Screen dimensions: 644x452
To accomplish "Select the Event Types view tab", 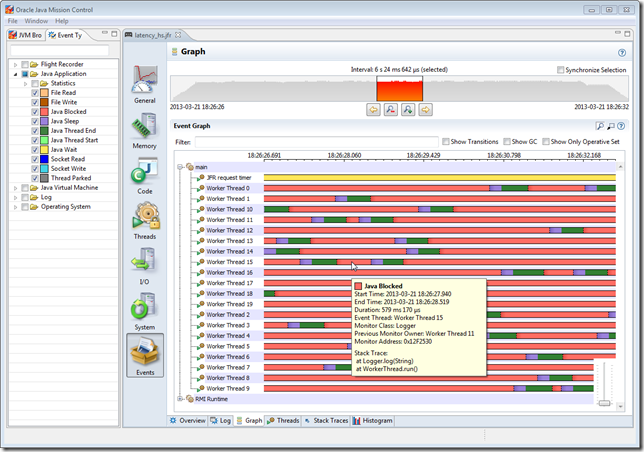I will coord(66,35).
